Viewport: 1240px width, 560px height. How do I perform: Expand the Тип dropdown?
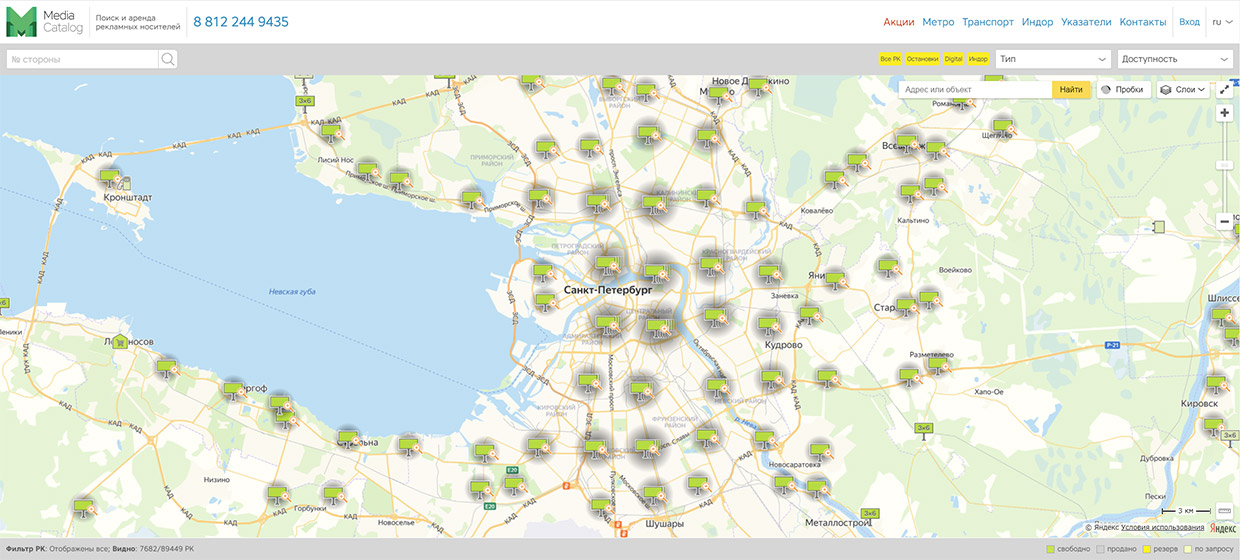[1053, 59]
